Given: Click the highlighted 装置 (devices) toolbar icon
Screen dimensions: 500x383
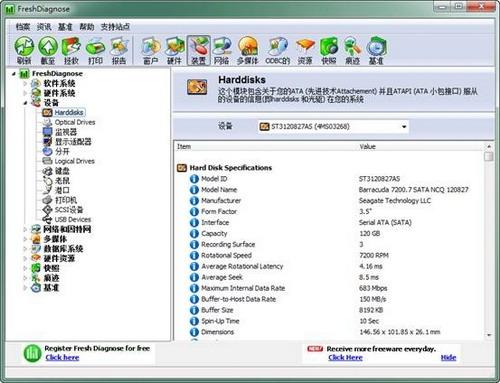Looking at the screenshot, I should tap(198, 50).
